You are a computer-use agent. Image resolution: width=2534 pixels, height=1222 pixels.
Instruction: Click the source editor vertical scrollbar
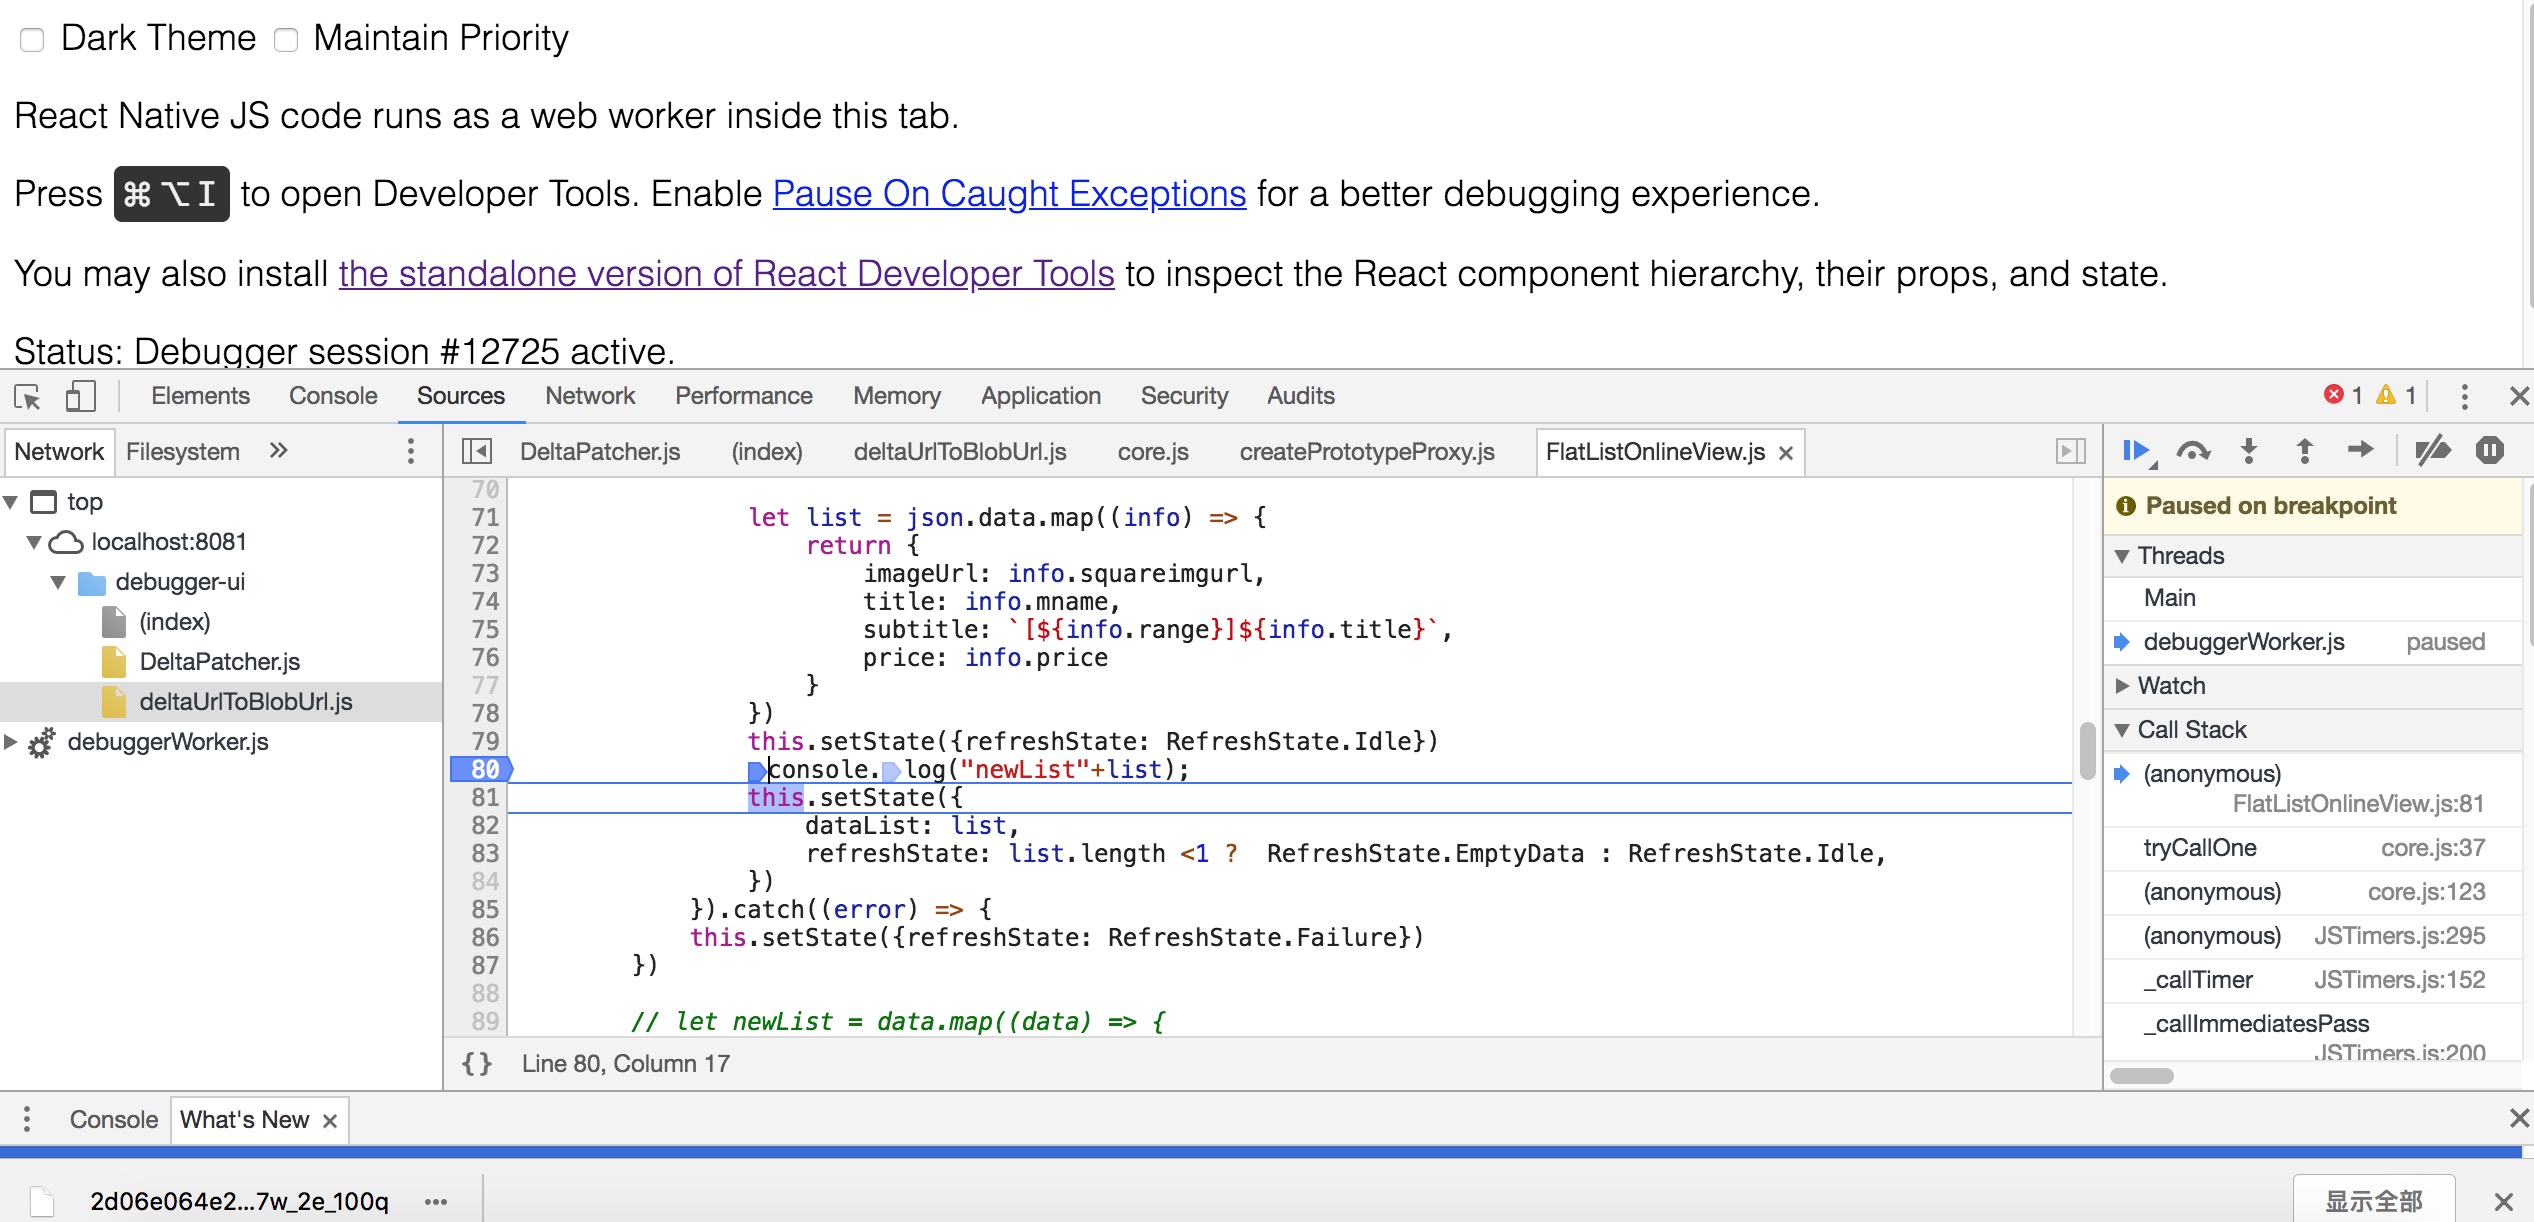(x=2087, y=750)
